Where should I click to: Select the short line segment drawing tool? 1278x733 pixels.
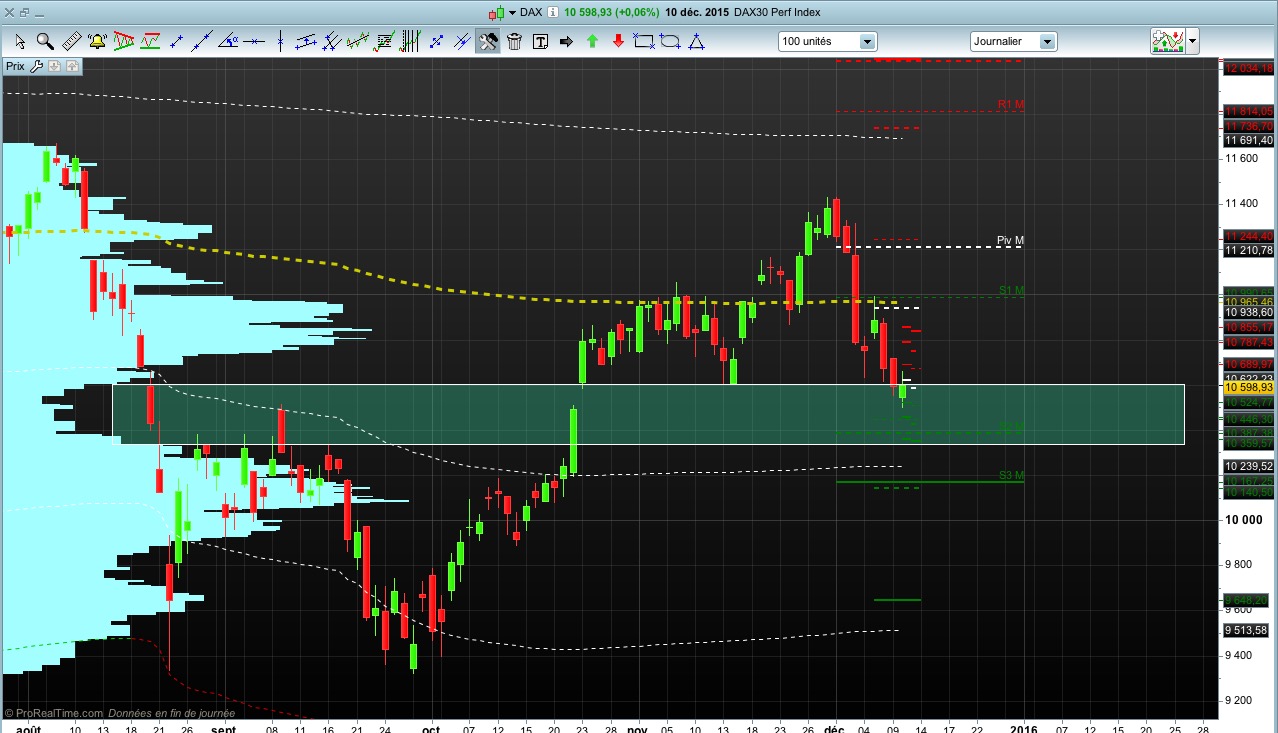(176, 41)
